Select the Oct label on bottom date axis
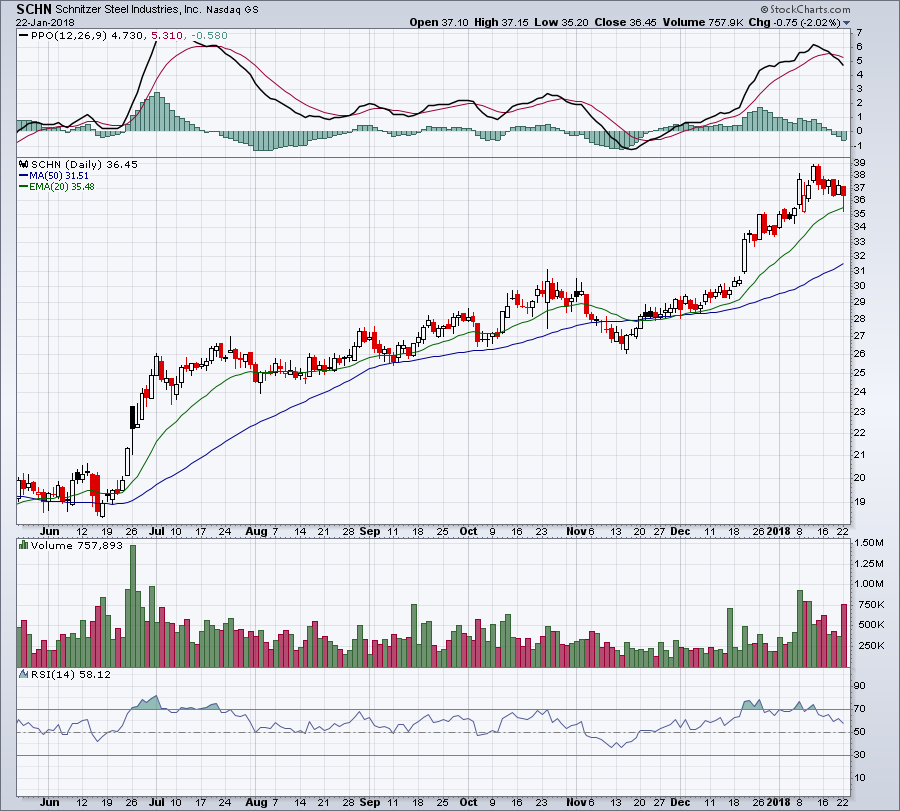 (468, 802)
